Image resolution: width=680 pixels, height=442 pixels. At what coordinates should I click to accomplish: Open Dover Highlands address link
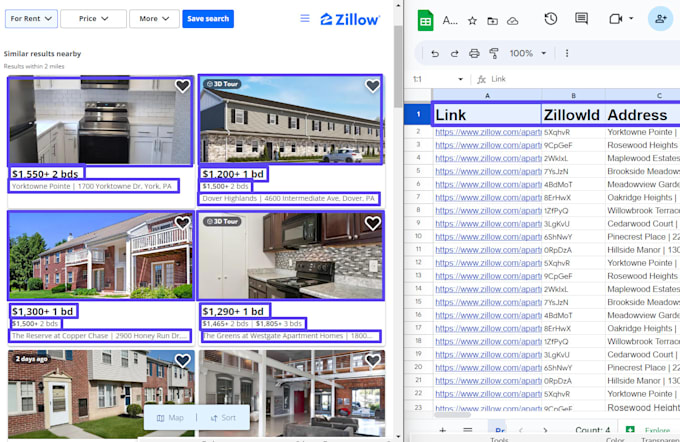coord(289,199)
